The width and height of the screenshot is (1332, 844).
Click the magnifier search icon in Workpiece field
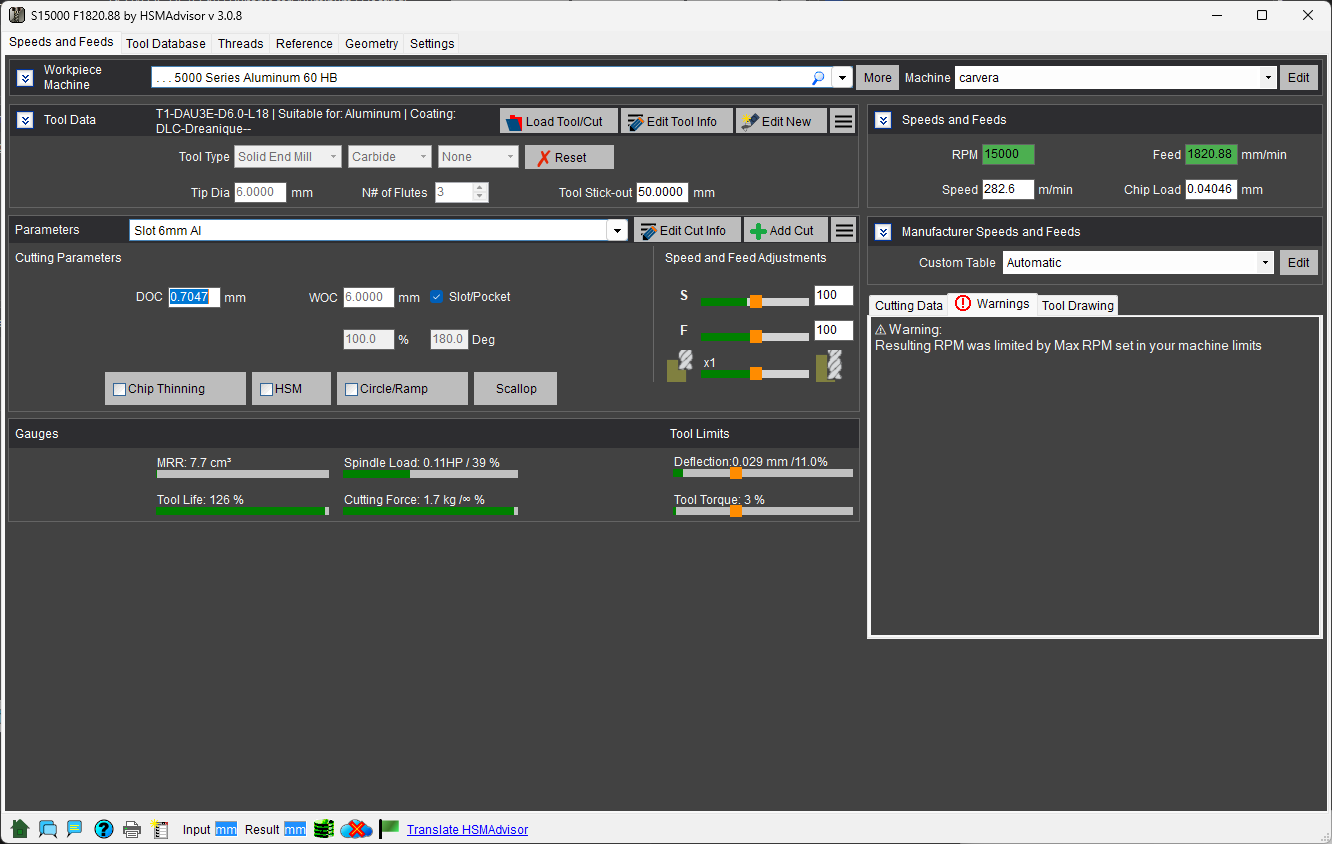coord(818,77)
